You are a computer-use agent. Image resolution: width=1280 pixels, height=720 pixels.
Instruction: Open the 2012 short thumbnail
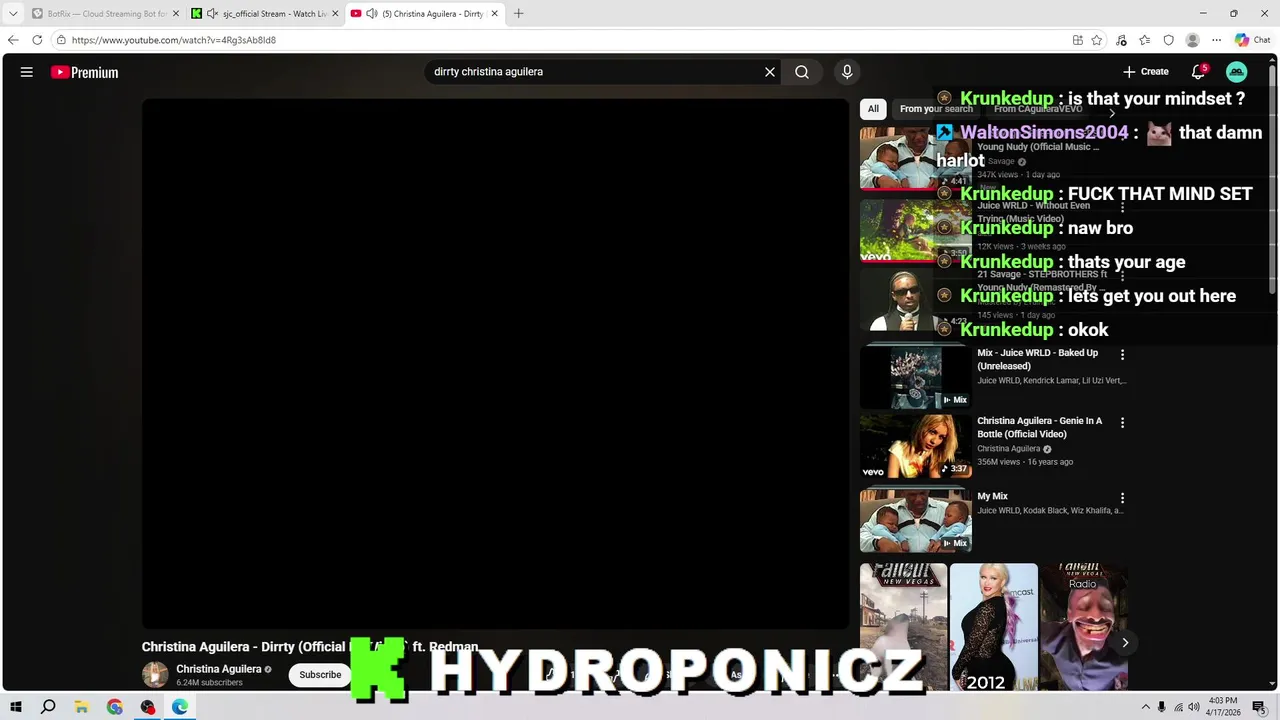click(993, 627)
